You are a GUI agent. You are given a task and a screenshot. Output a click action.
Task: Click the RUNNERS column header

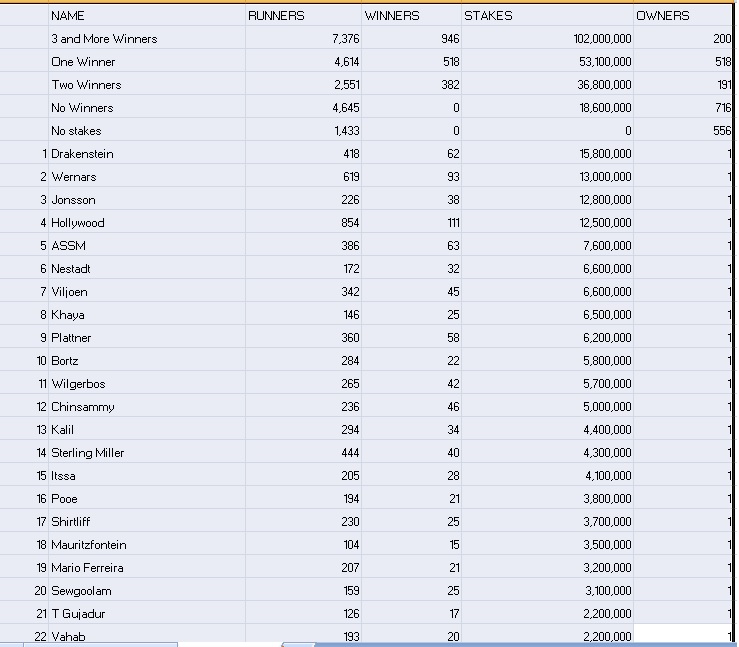(276, 16)
